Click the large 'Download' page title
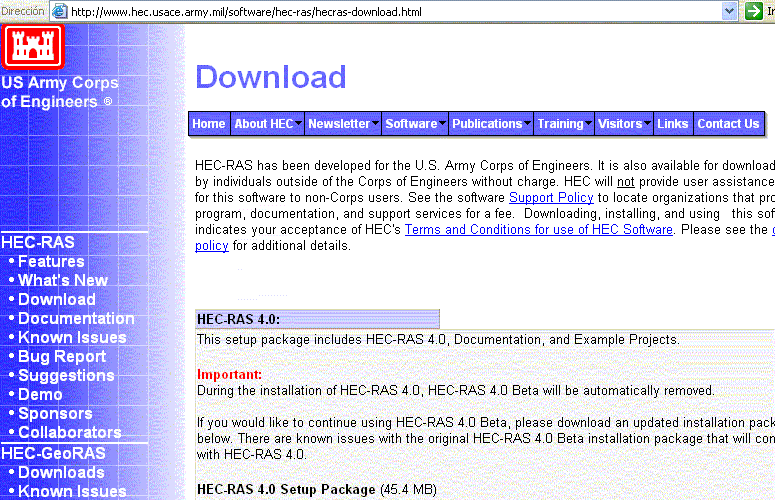The width and height of the screenshot is (775, 500). [x=271, y=77]
